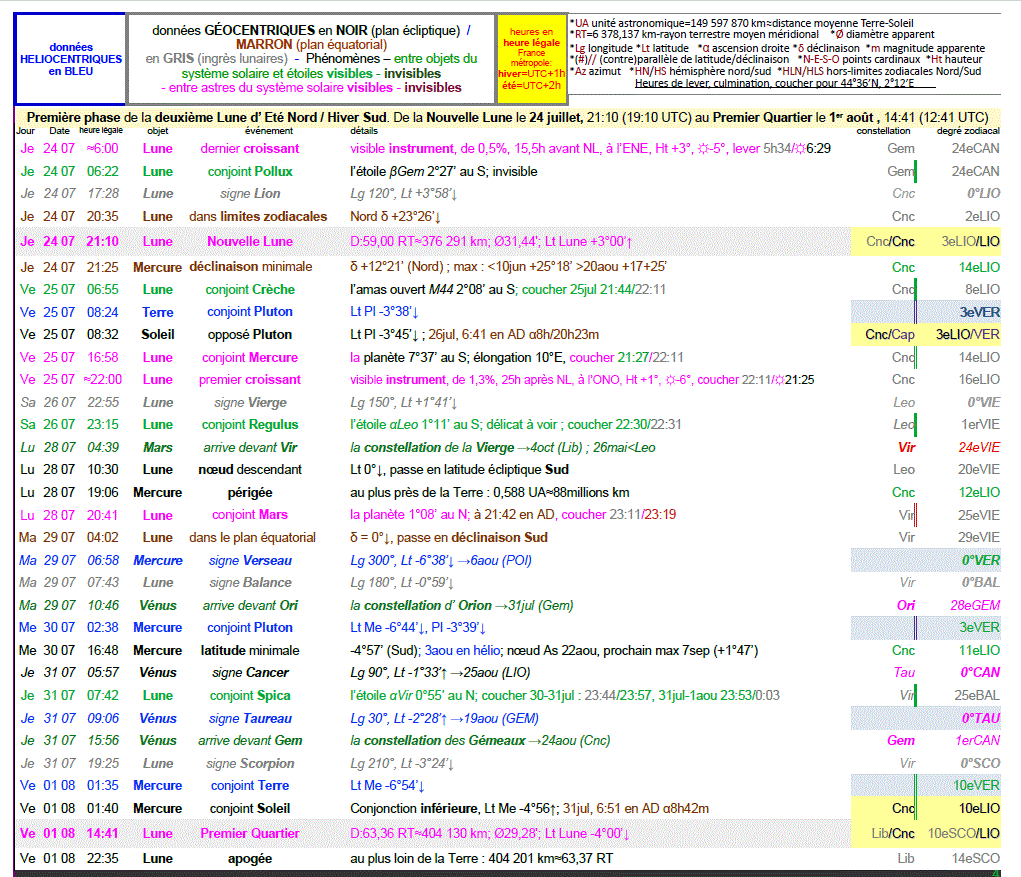Click the blue données HELIOCENTRIQUES box

pyautogui.click(x=71, y=59)
